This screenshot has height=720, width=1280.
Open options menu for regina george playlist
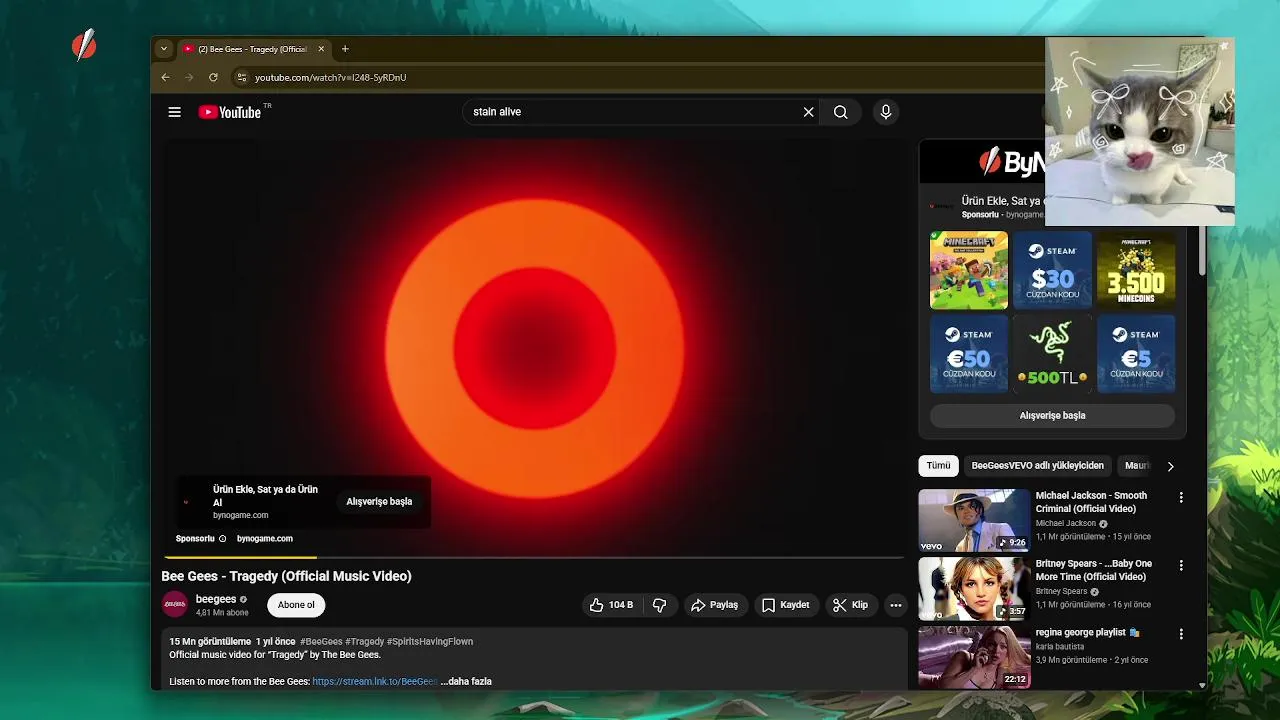pyautogui.click(x=1181, y=634)
